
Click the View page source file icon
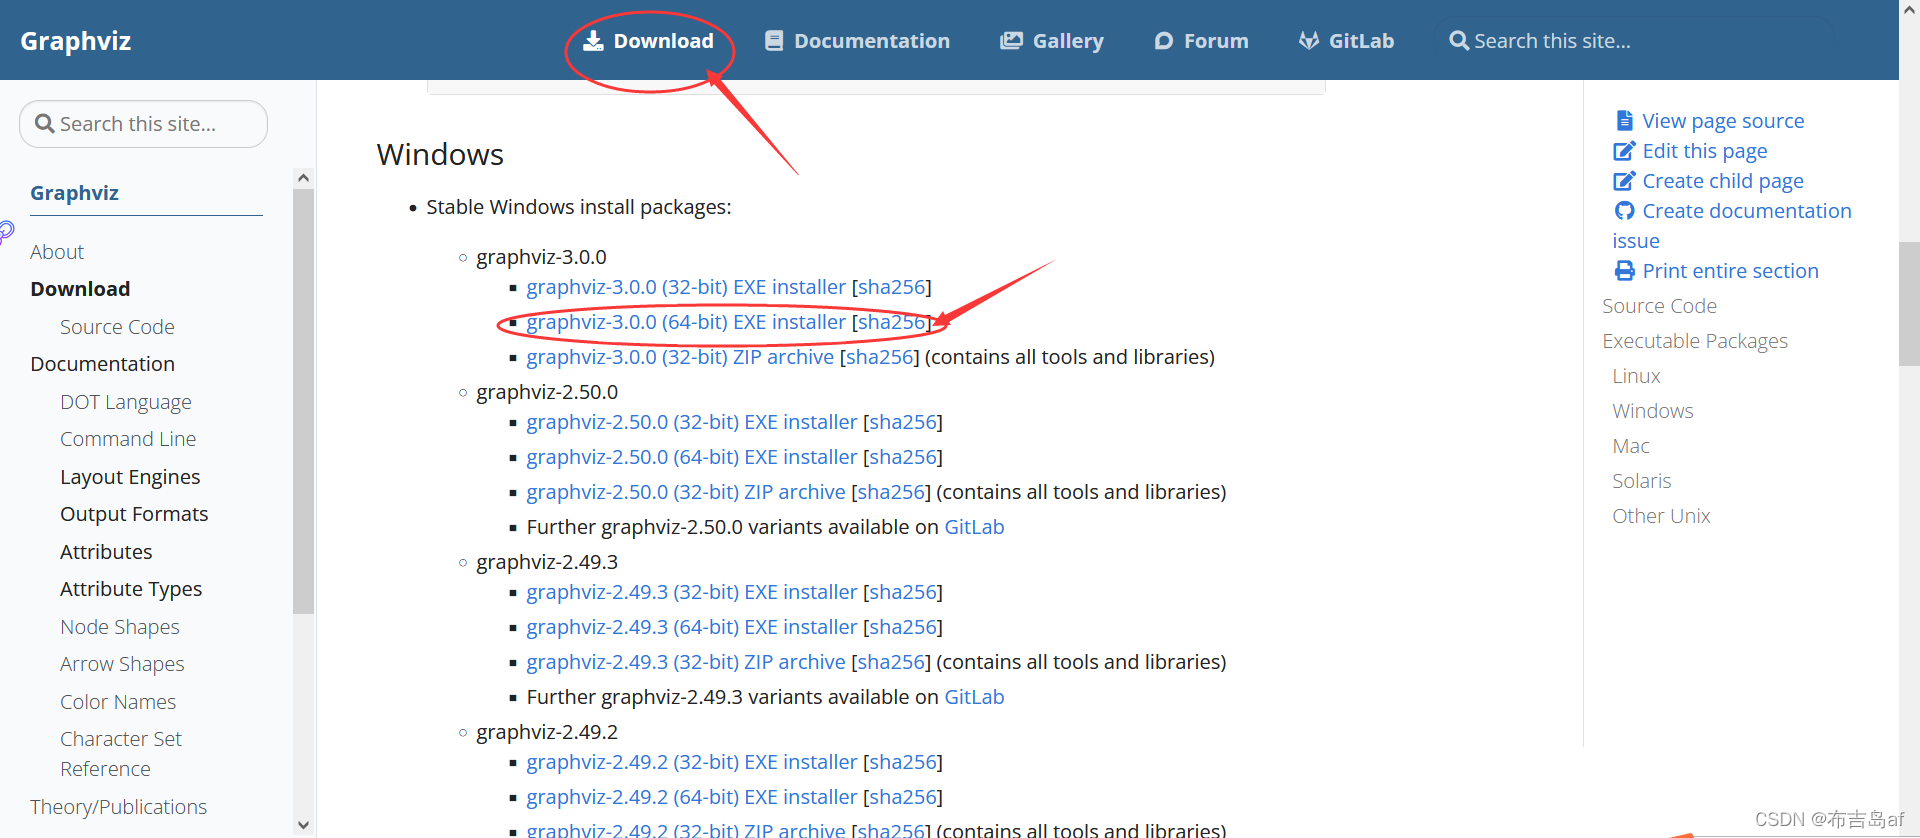1624,120
